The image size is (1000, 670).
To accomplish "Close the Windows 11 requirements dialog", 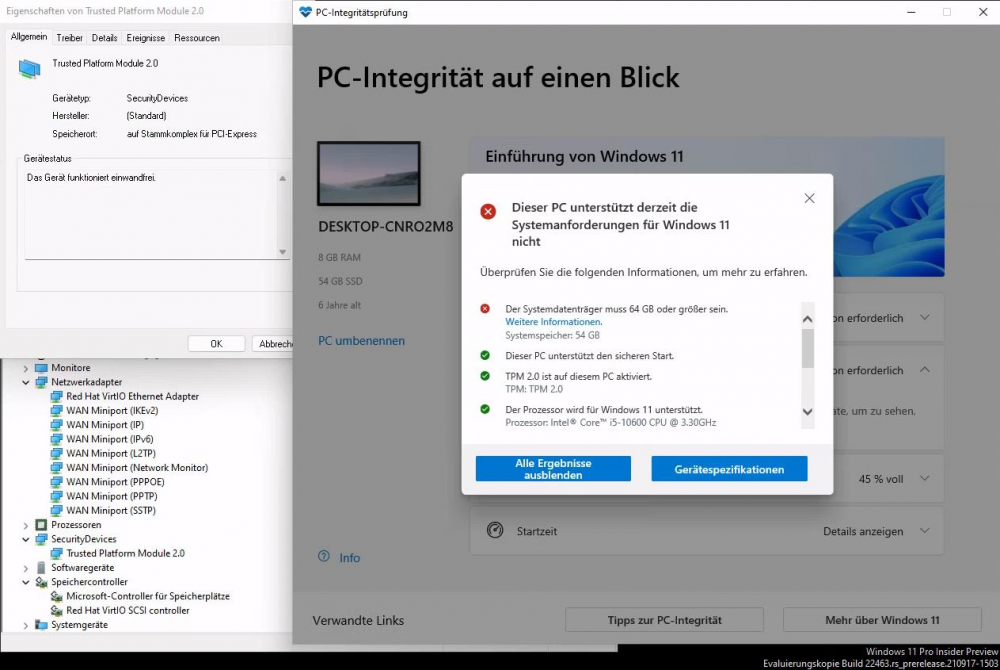I will [809, 198].
